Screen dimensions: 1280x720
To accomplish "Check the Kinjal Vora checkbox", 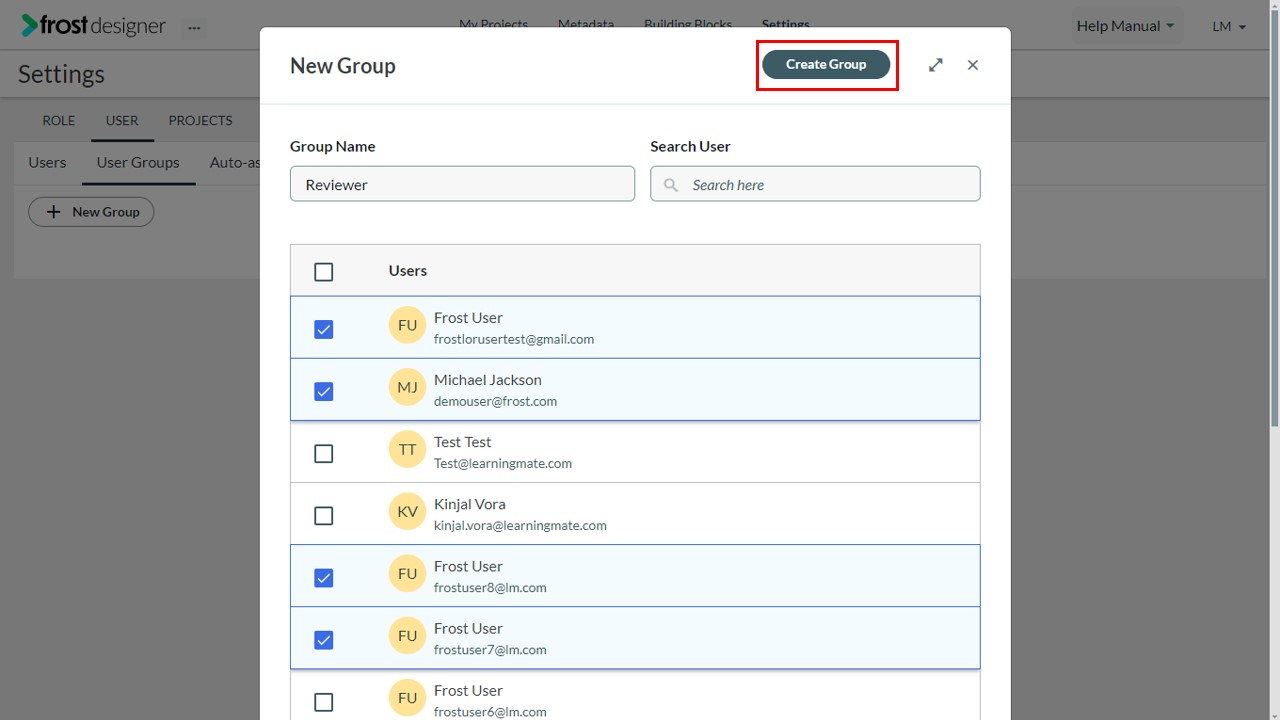I will point(324,515).
